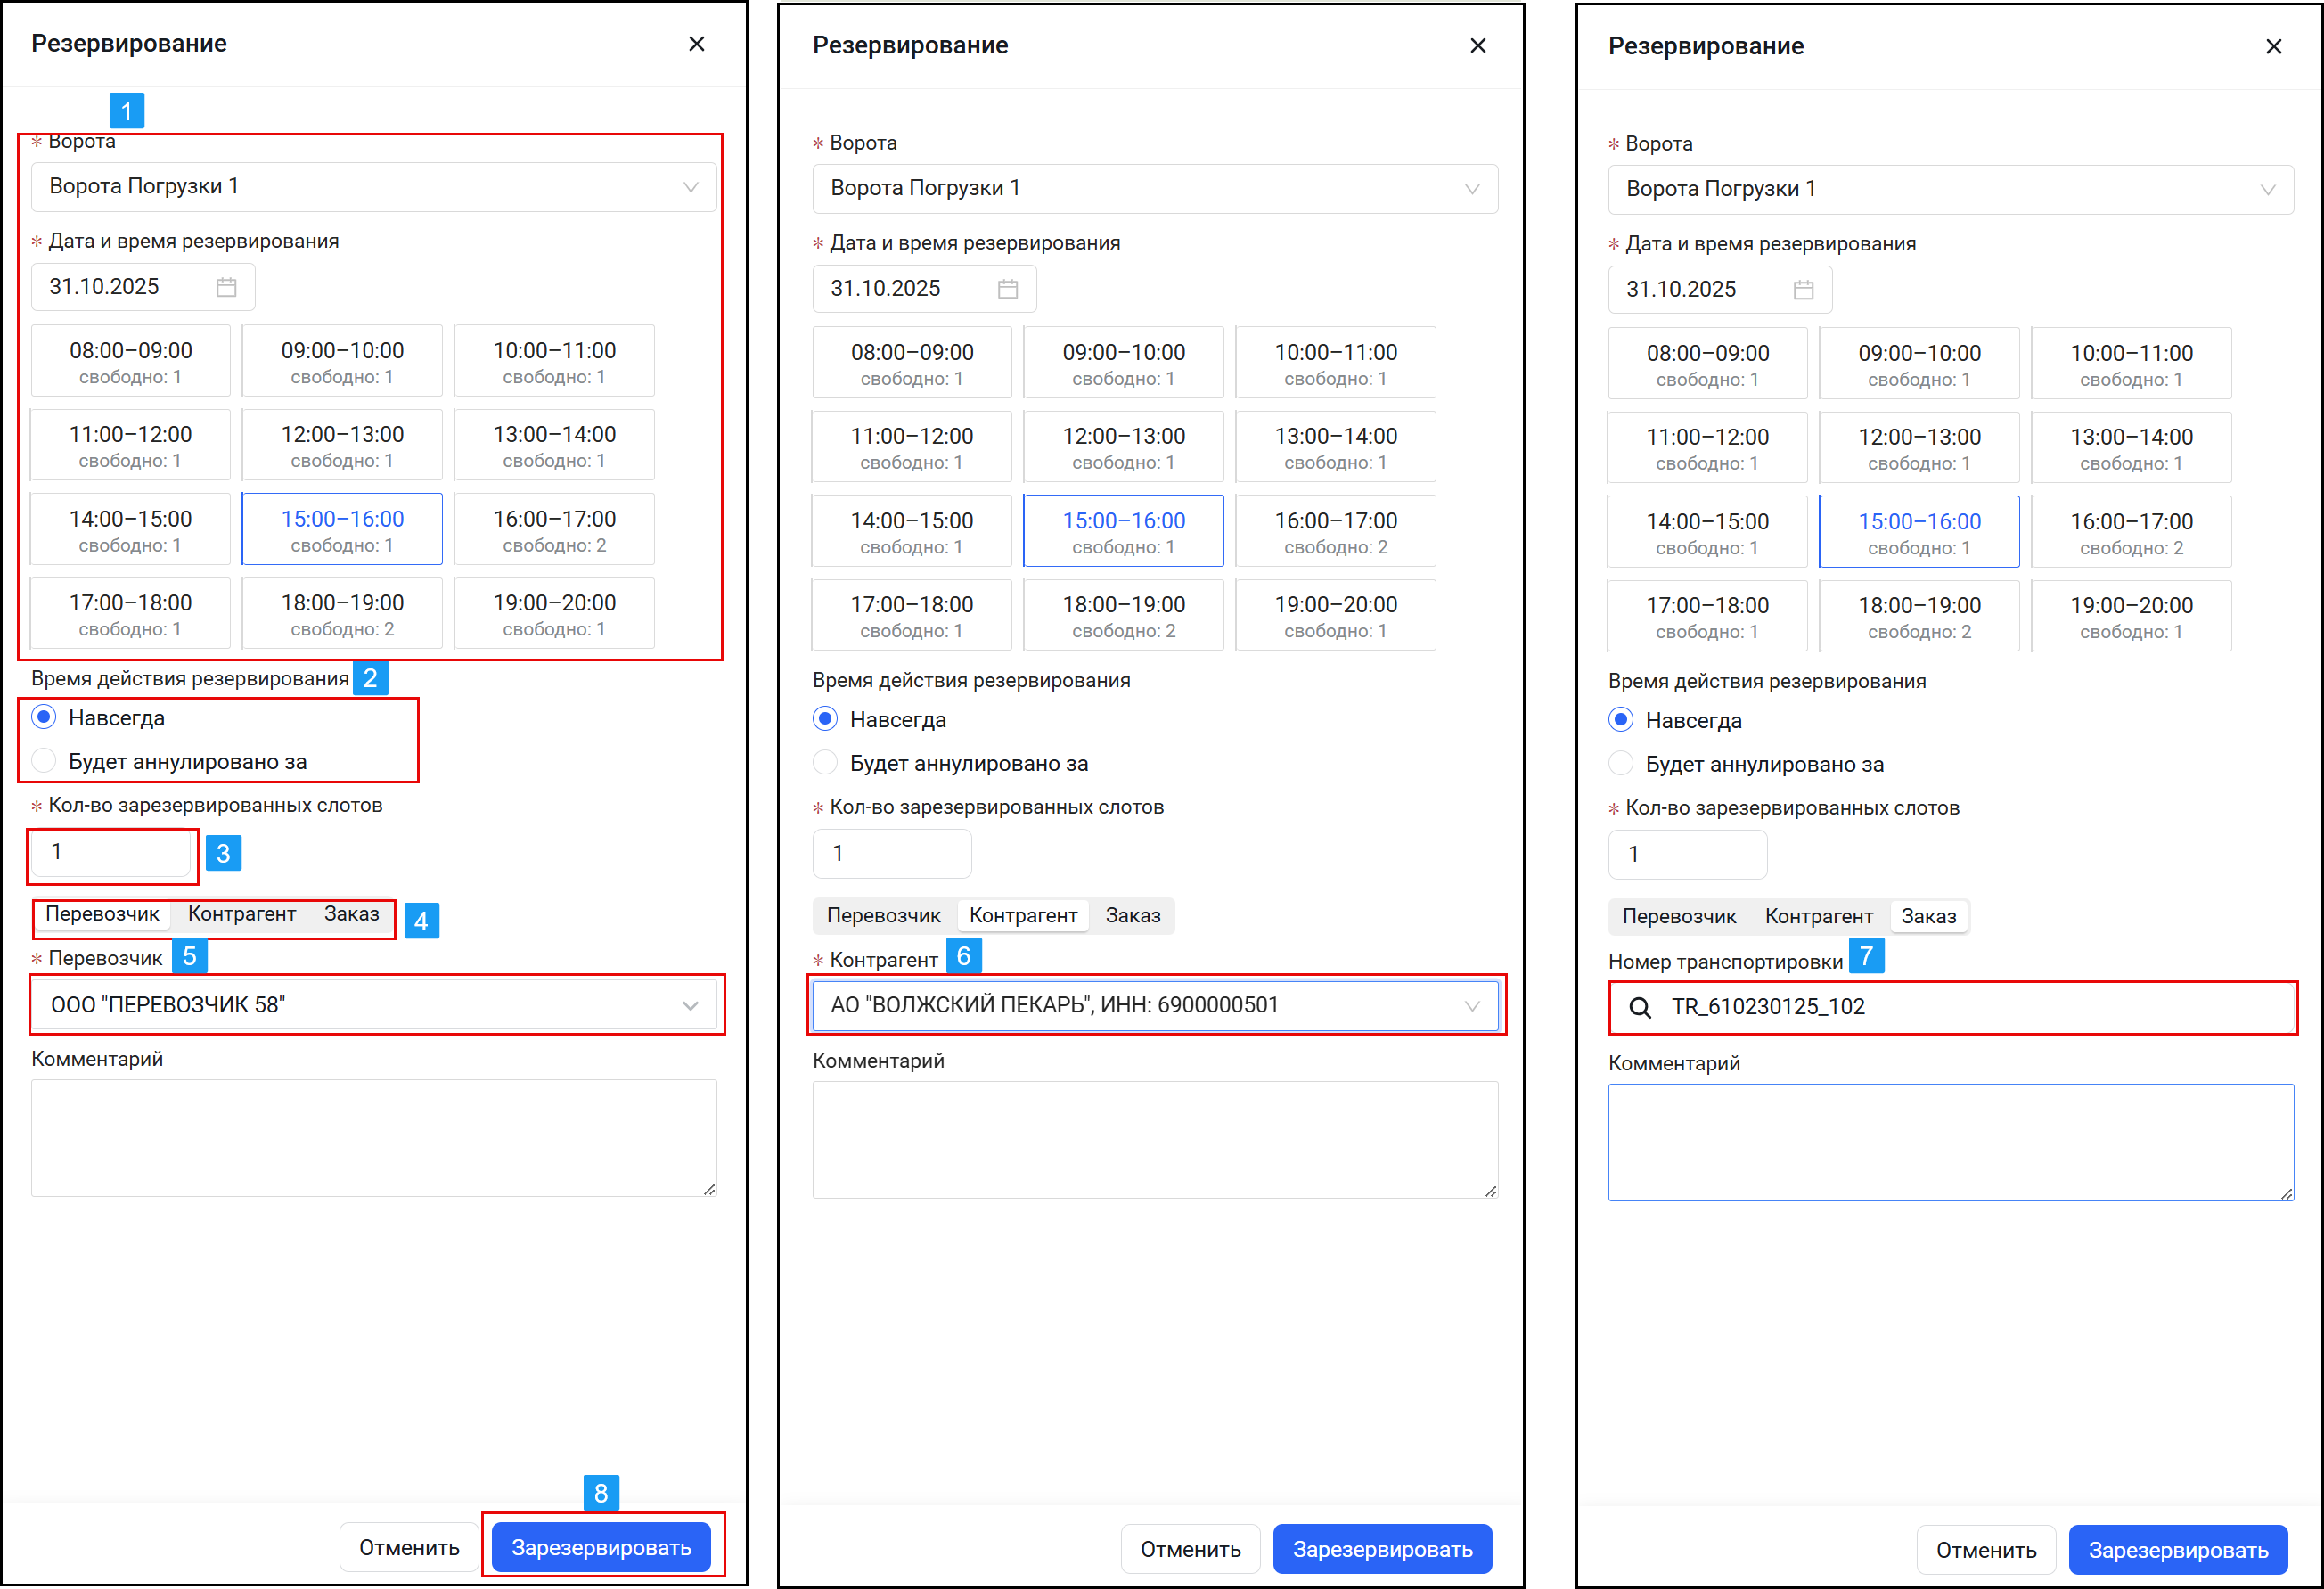The image size is (2324, 1589).
Task: Click Отменить button in middle dialog
Action: click(1190, 1549)
